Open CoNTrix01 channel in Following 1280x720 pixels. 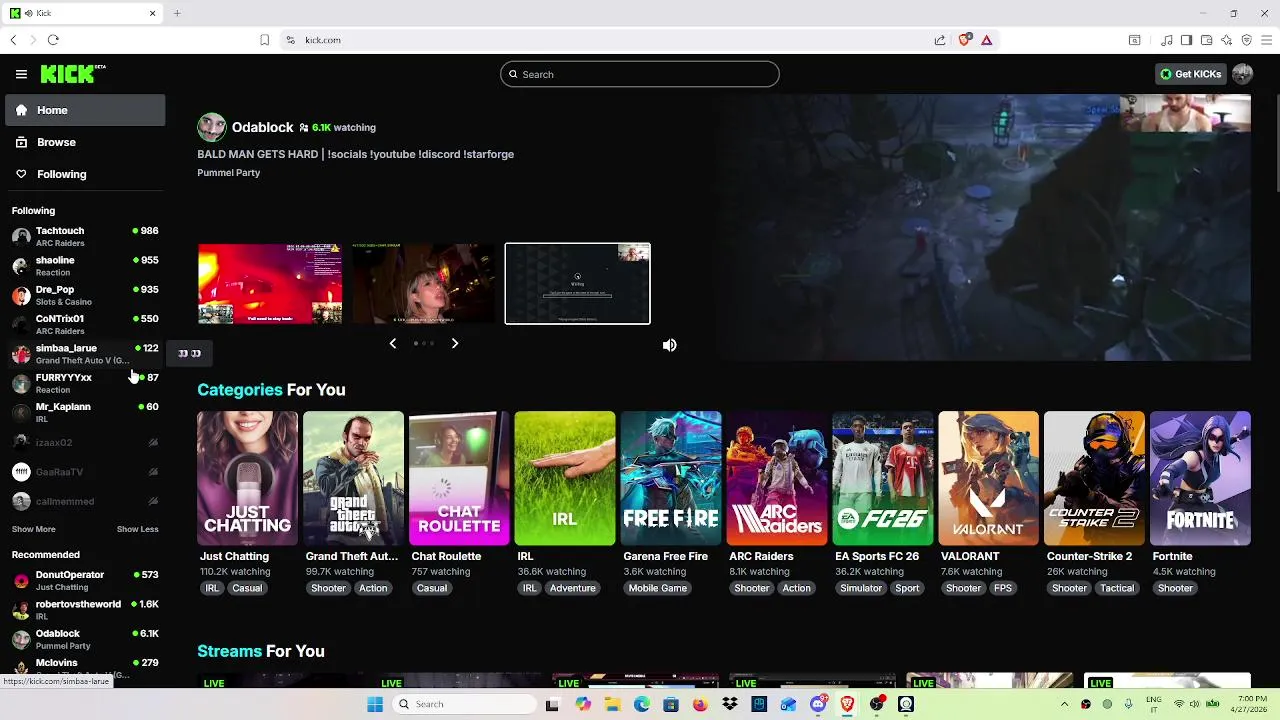pyautogui.click(x=85, y=324)
